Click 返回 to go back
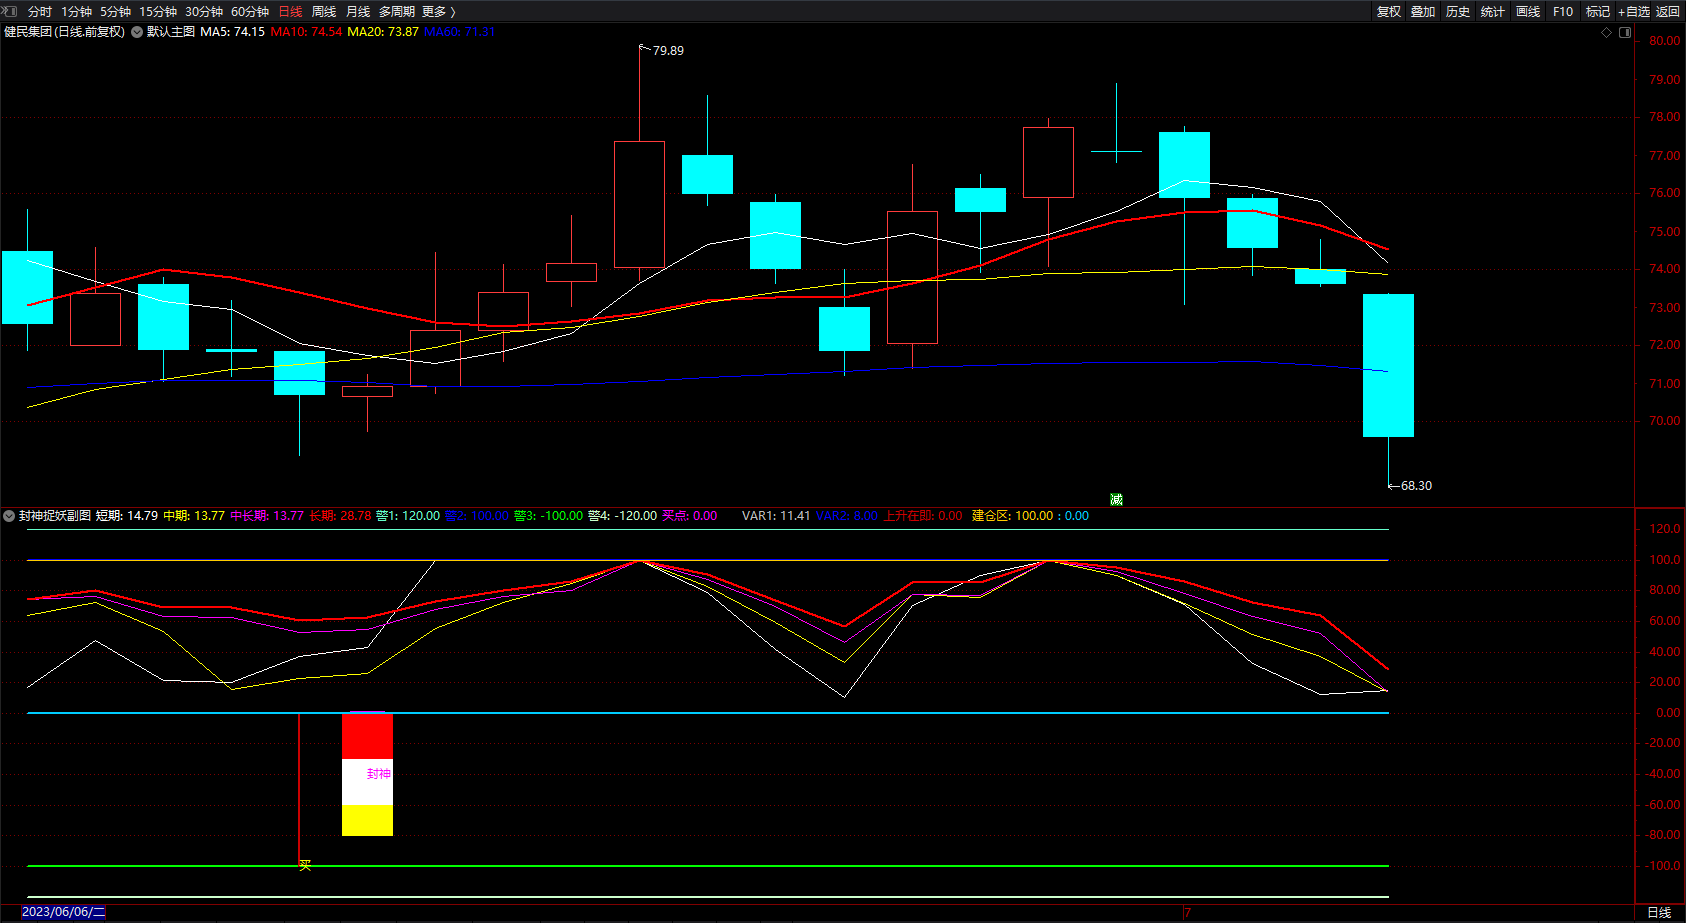 point(1668,12)
